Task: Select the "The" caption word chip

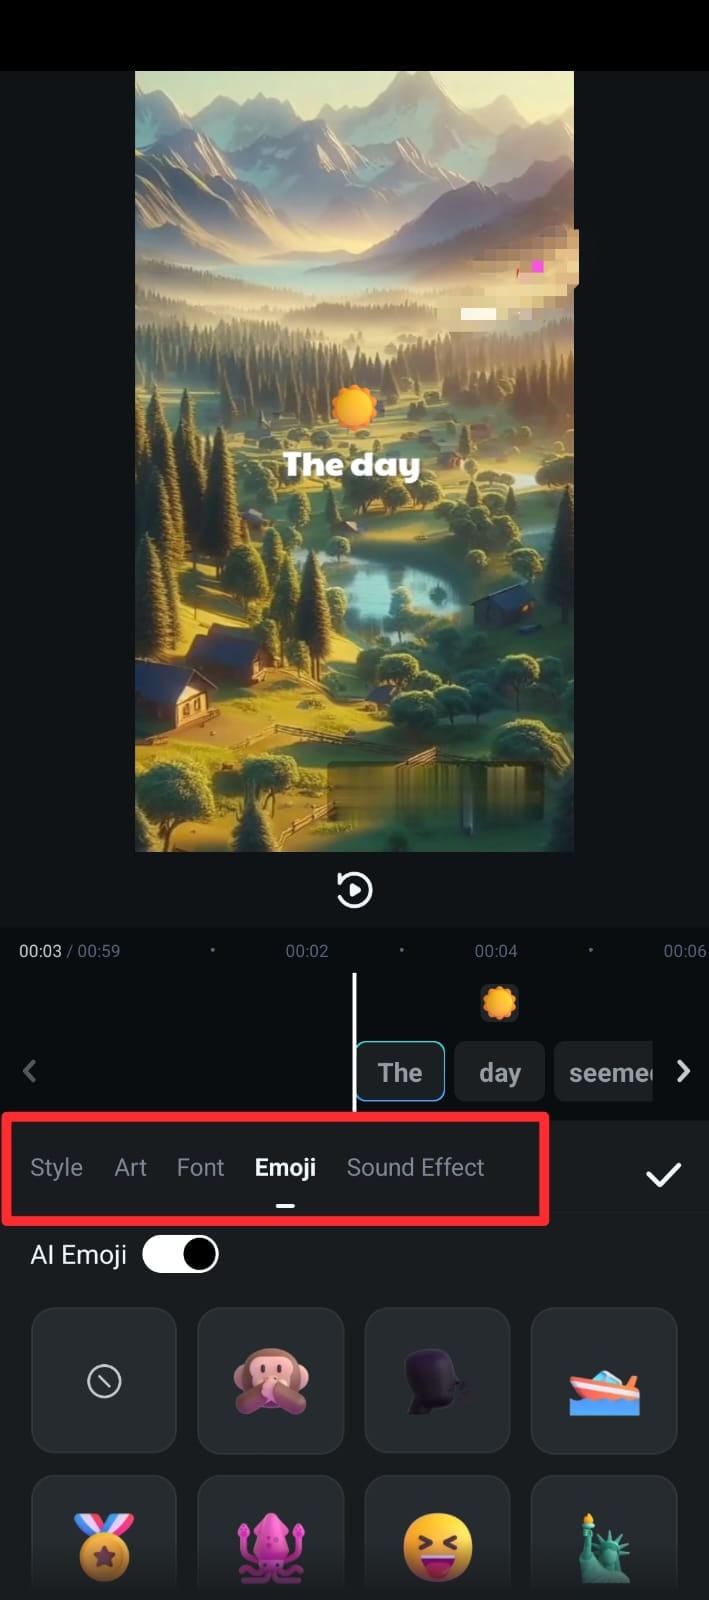Action: pos(400,1072)
